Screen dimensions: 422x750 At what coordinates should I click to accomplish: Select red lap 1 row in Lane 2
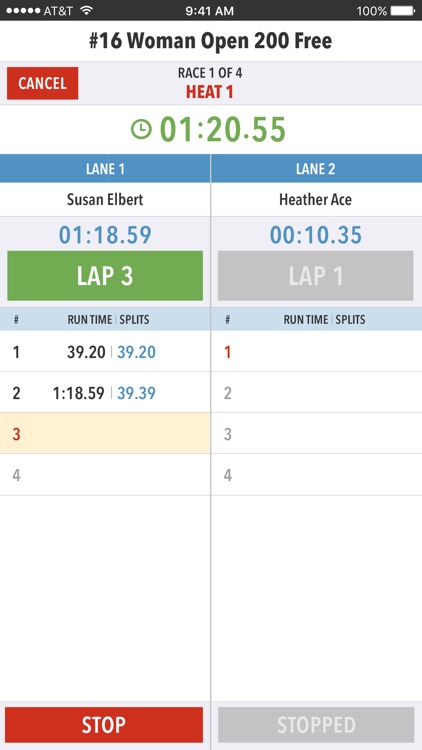point(316,352)
